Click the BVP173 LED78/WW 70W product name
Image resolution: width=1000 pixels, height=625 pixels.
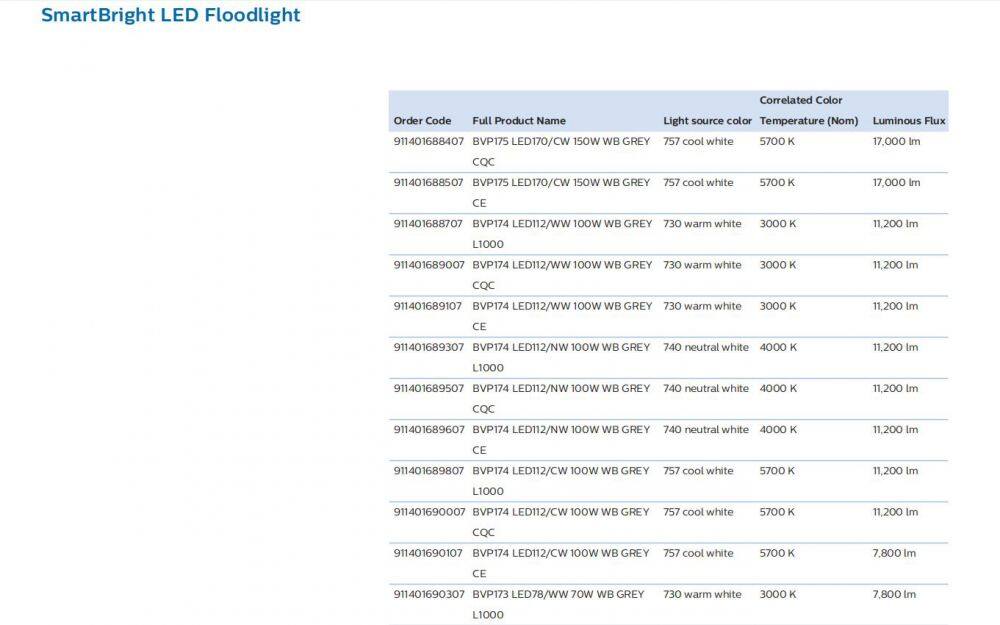point(558,594)
